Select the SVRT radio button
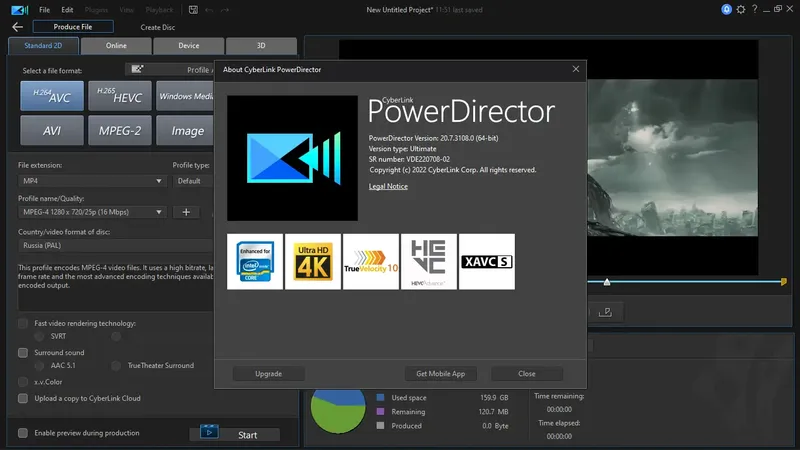The height and width of the screenshot is (450, 800). (39, 336)
